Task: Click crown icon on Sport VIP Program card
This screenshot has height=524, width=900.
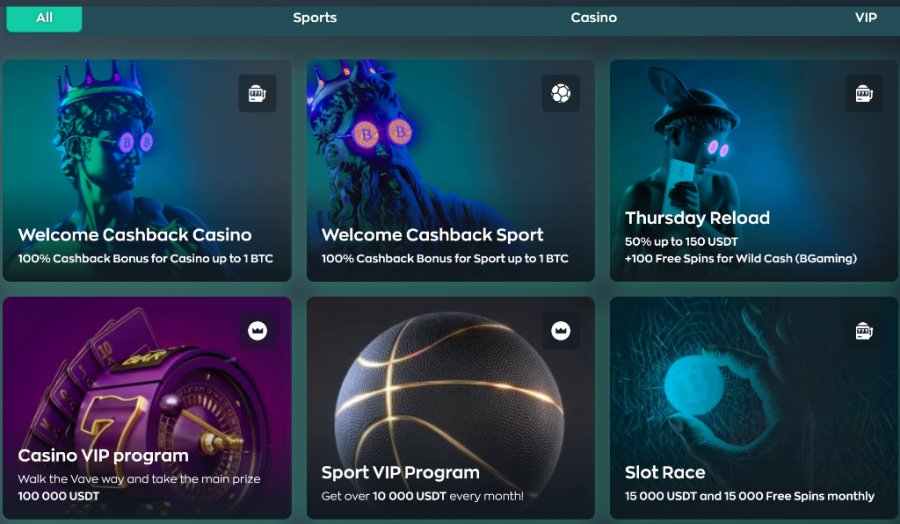Action: 561,331
